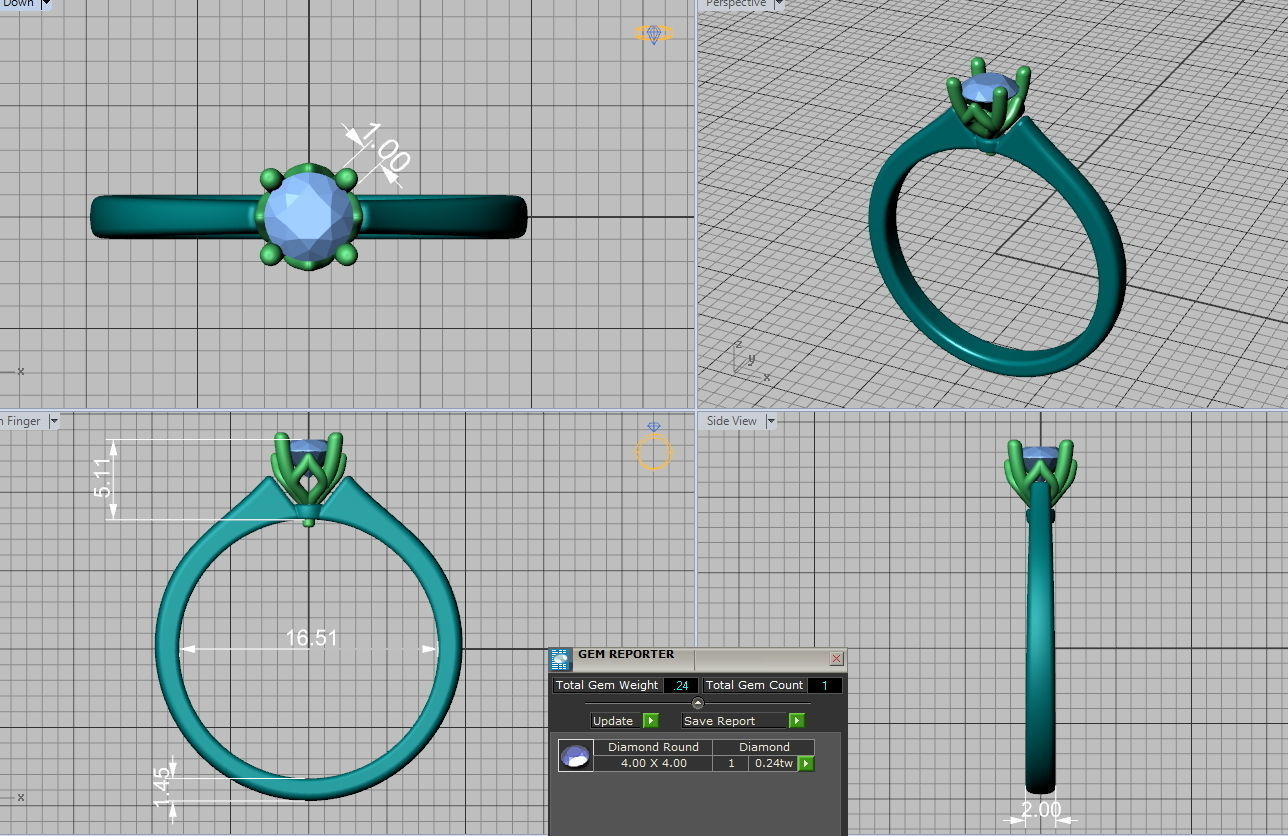Viewport: 1288px width, 836px height.
Task: Open the Side View viewport dropdown arrow
Action: (770, 421)
